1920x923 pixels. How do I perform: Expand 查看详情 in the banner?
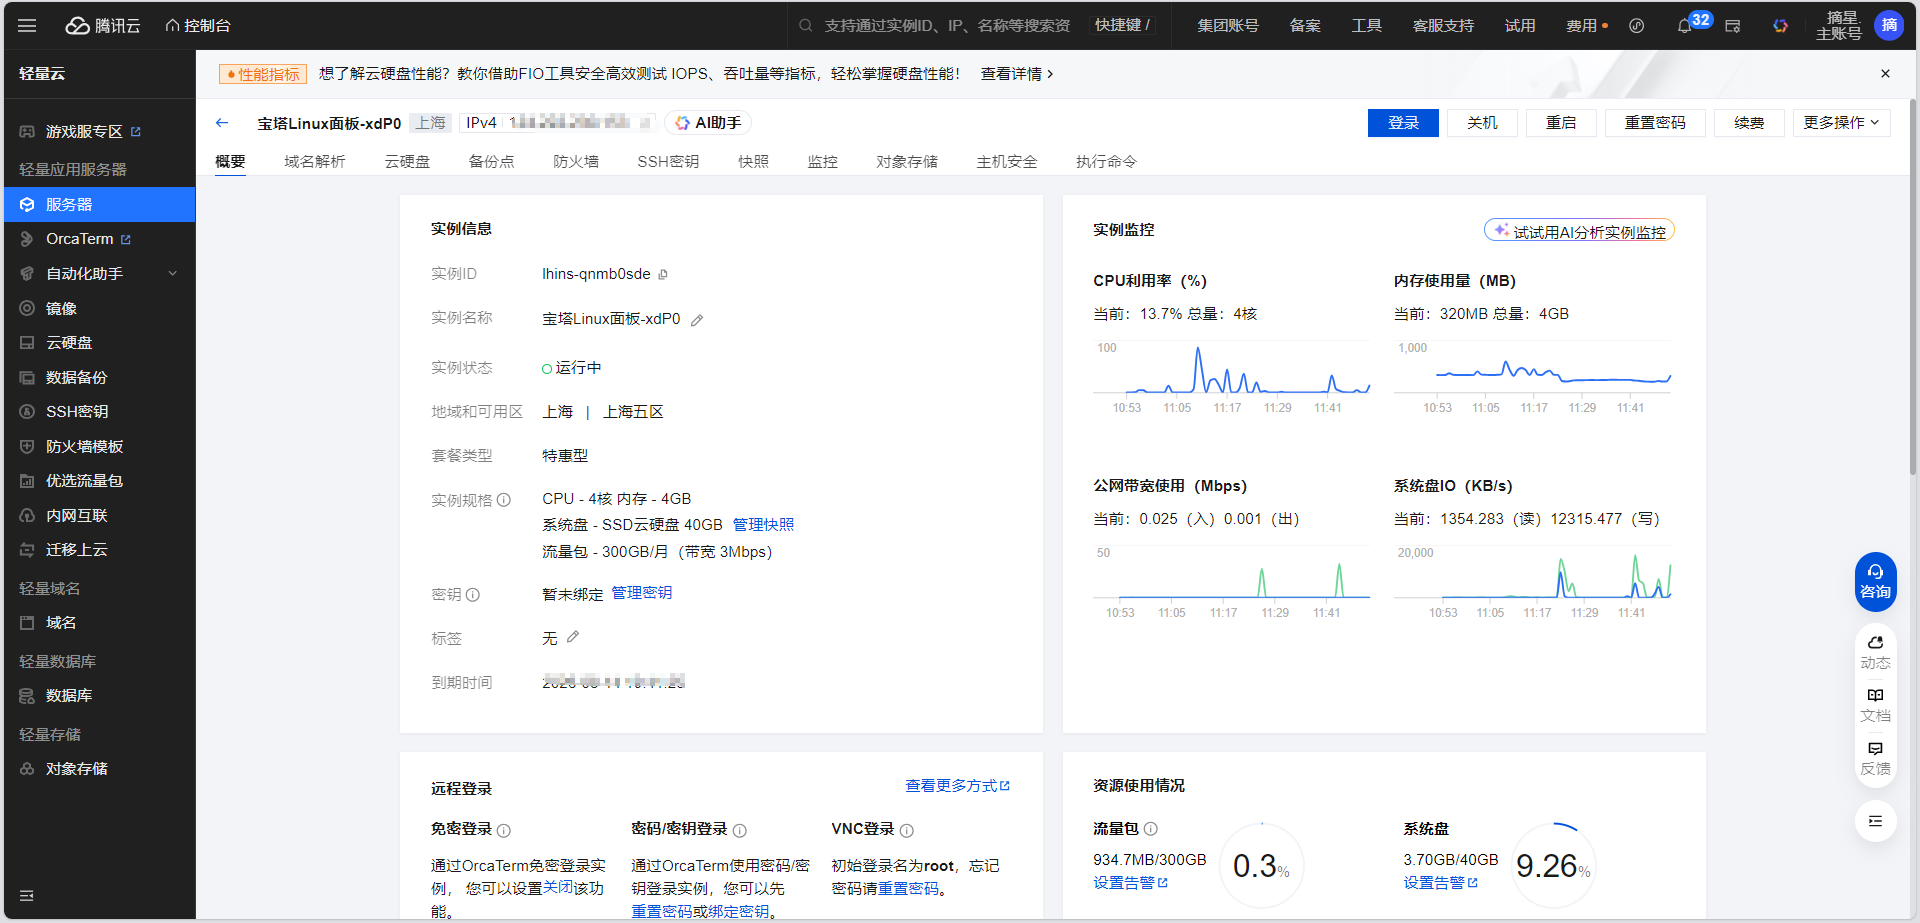[1016, 74]
